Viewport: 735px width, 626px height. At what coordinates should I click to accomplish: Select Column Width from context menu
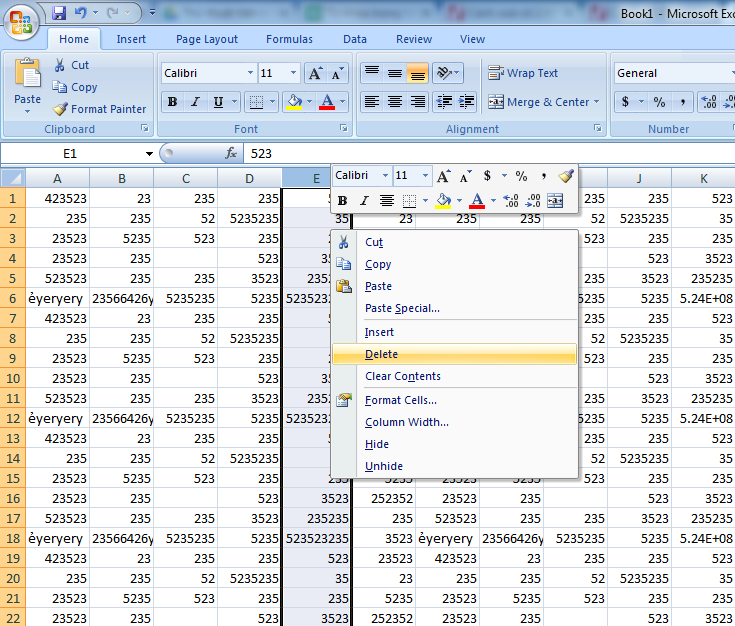pos(406,422)
